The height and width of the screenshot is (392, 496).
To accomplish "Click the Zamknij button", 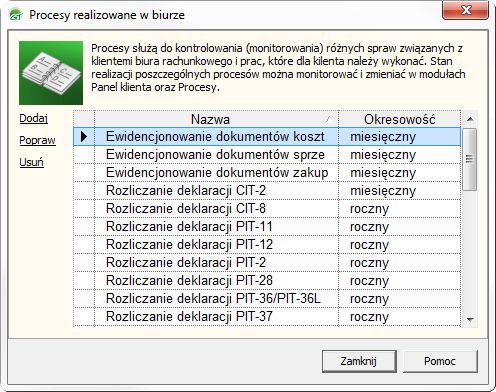I will (x=359, y=361).
